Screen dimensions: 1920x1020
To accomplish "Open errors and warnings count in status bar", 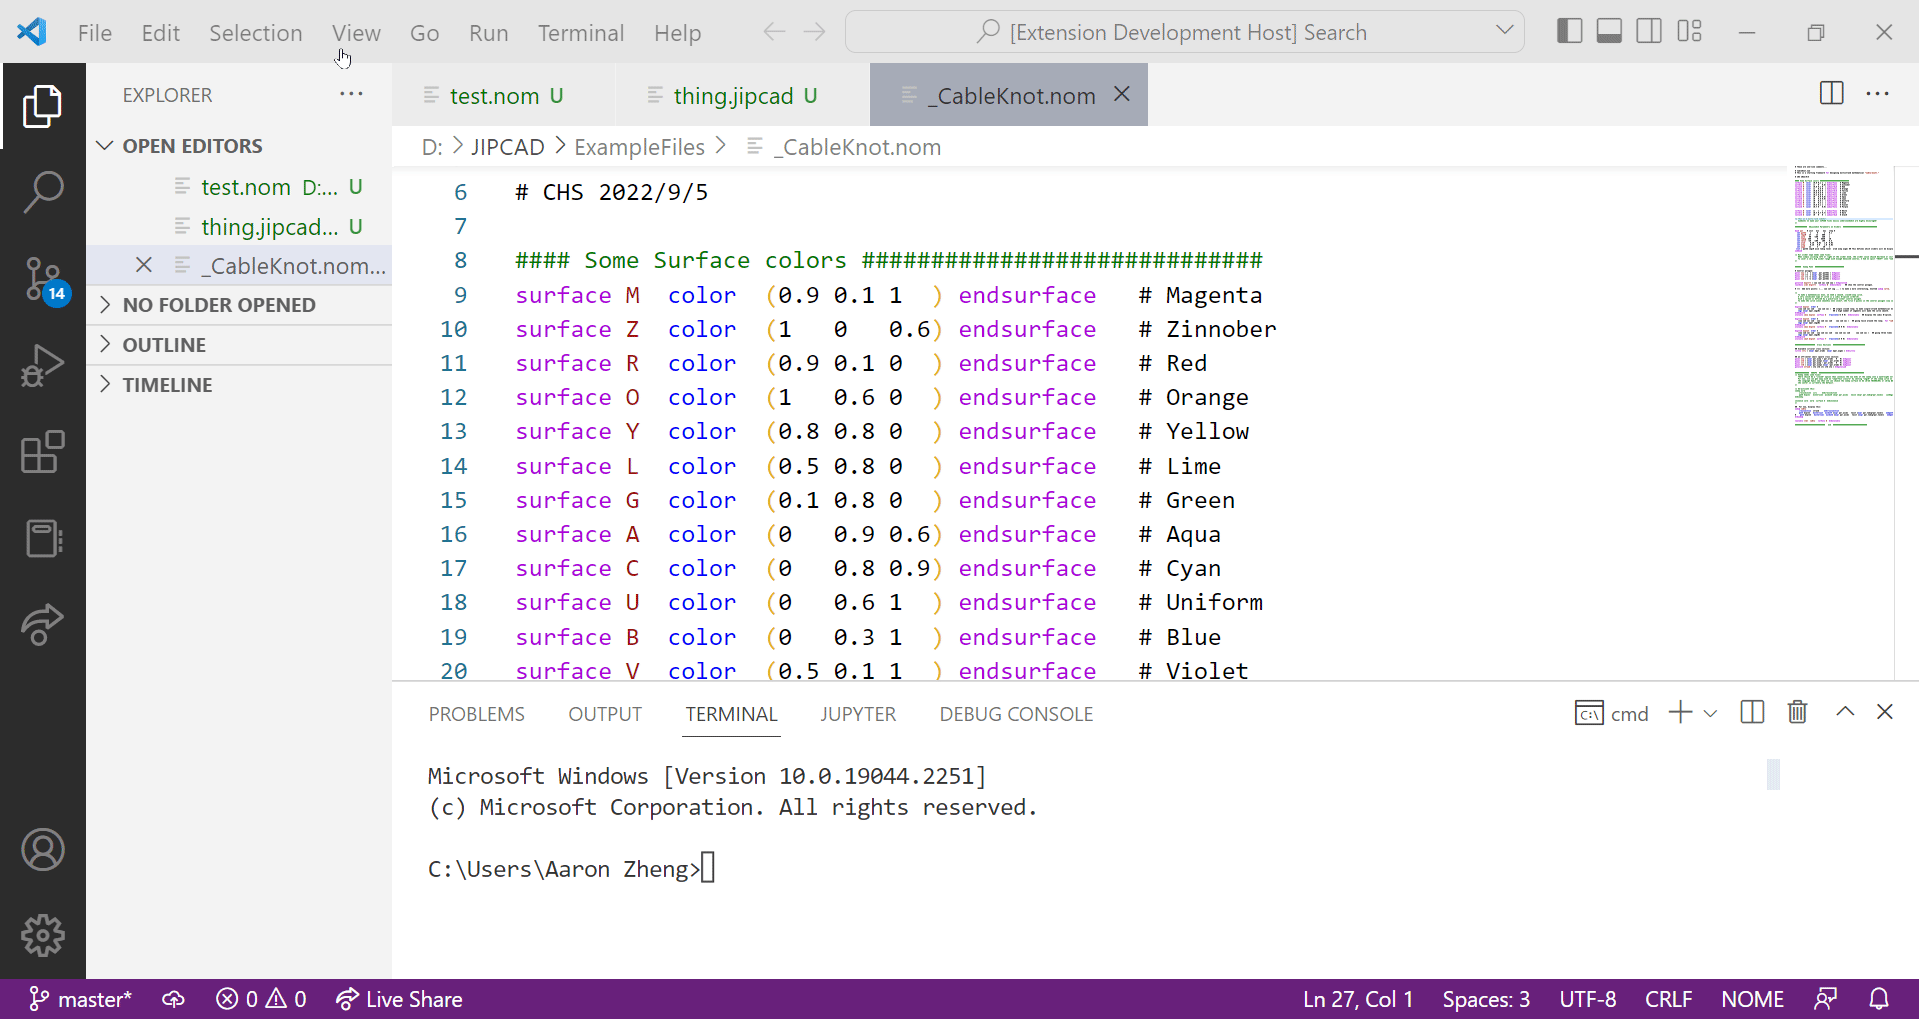I will (261, 999).
